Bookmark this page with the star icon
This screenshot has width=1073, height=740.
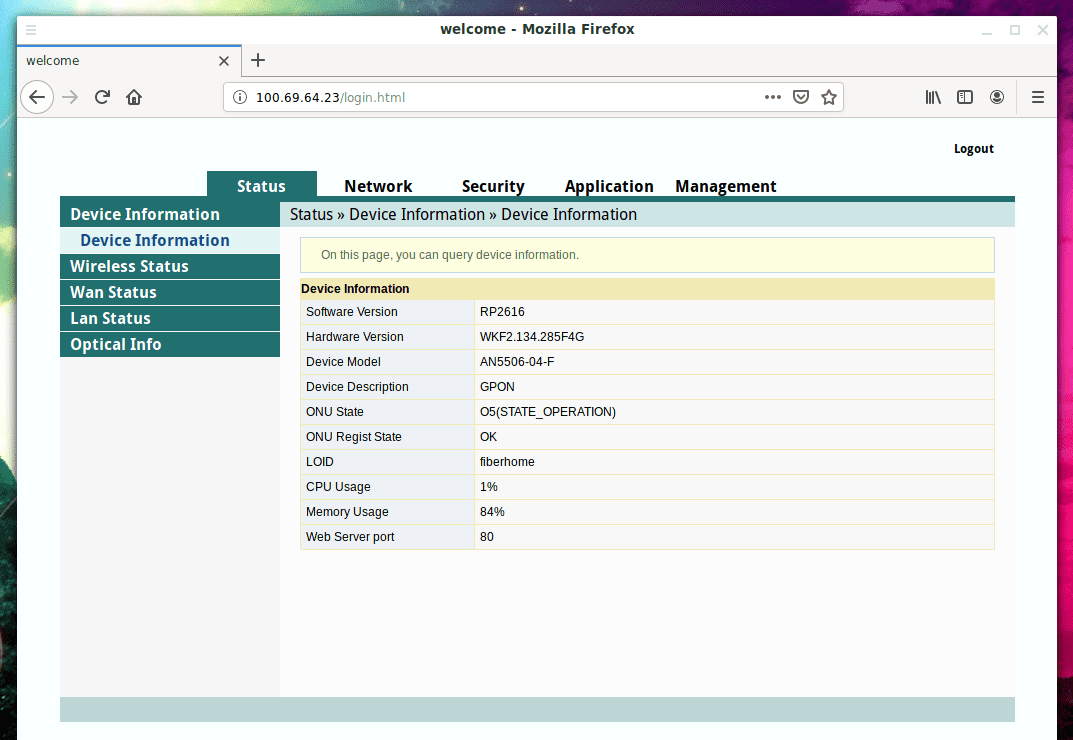click(828, 97)
